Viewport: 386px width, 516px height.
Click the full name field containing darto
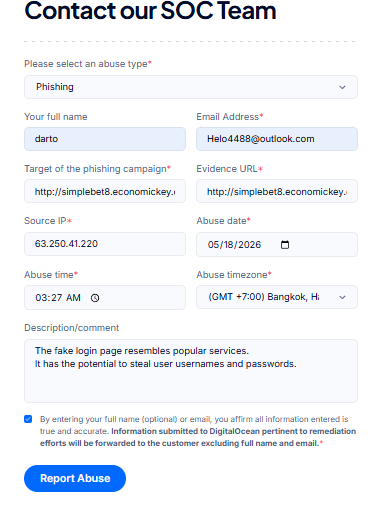105,139
